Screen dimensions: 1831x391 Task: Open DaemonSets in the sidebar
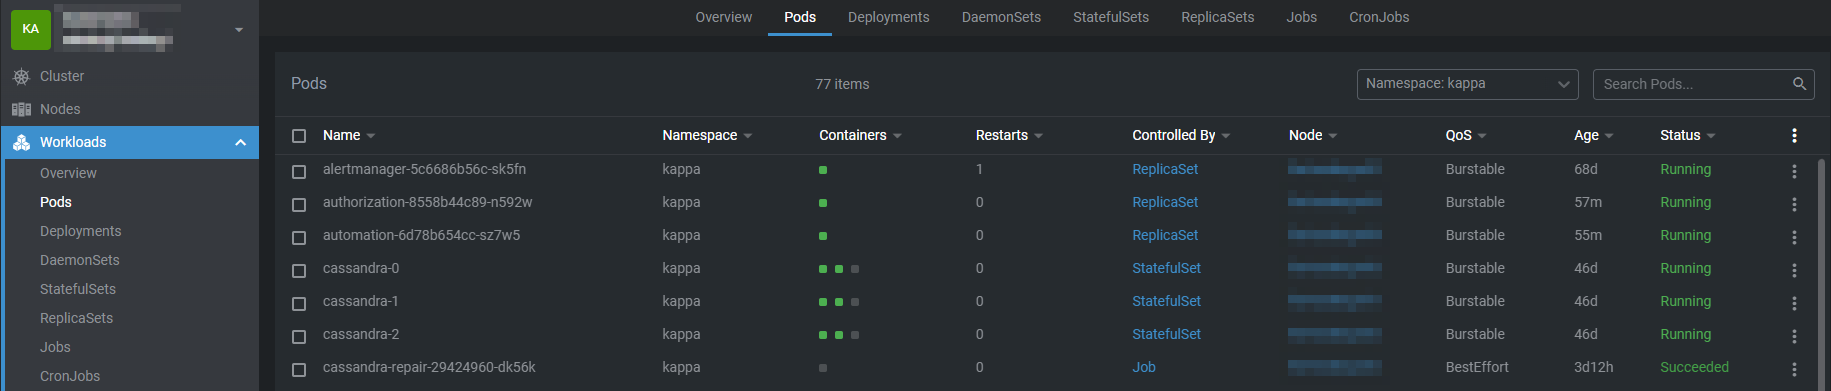[79, 260]
